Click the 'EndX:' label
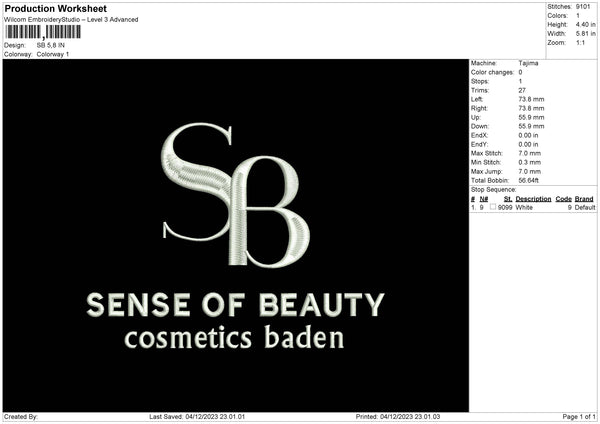 [x=479, y=135]
